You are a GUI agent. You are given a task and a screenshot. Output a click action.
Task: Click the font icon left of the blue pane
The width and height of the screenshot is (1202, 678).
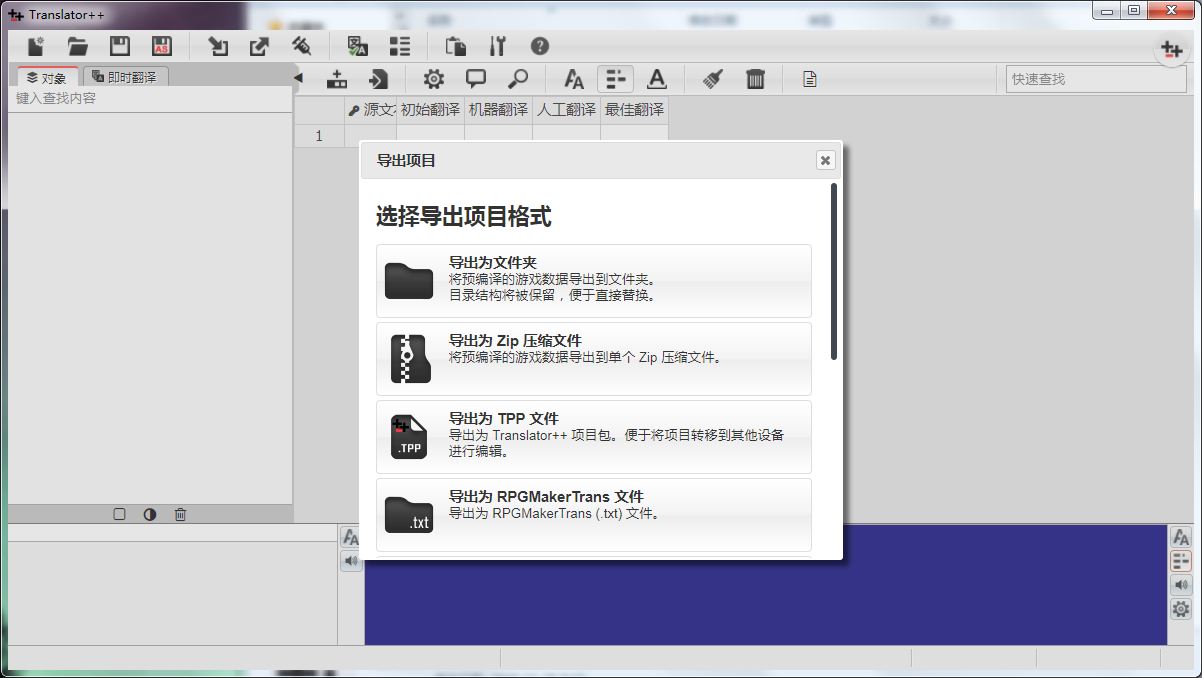[350, 538]
